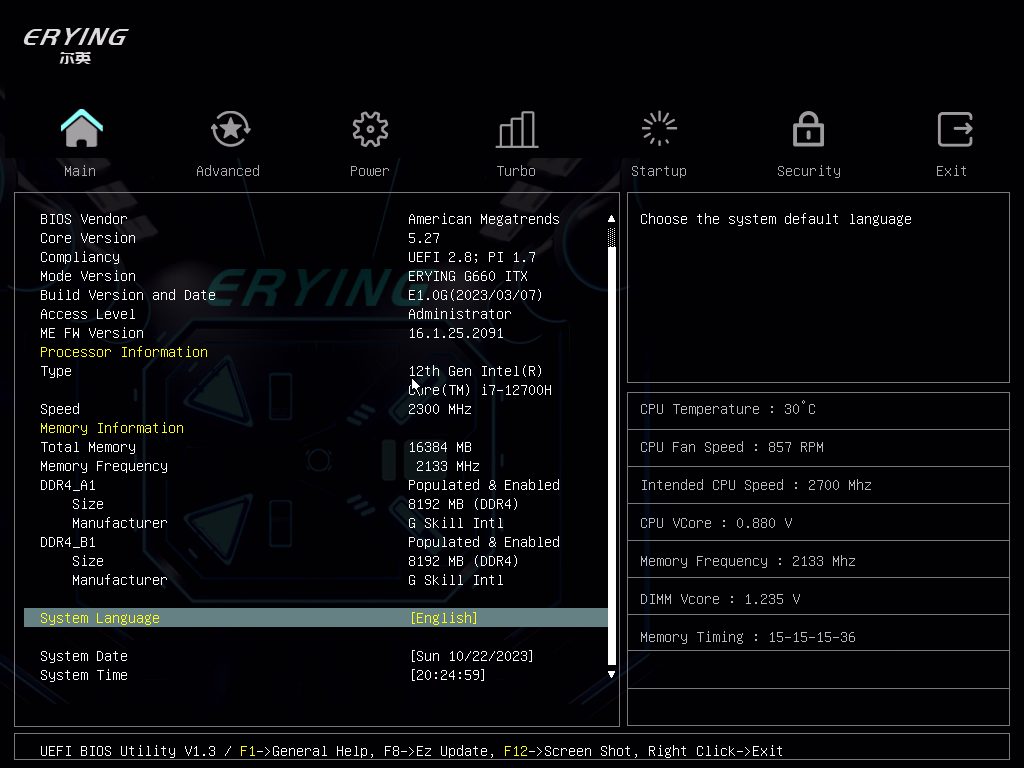Click the scrollbar down arrow

612,675
